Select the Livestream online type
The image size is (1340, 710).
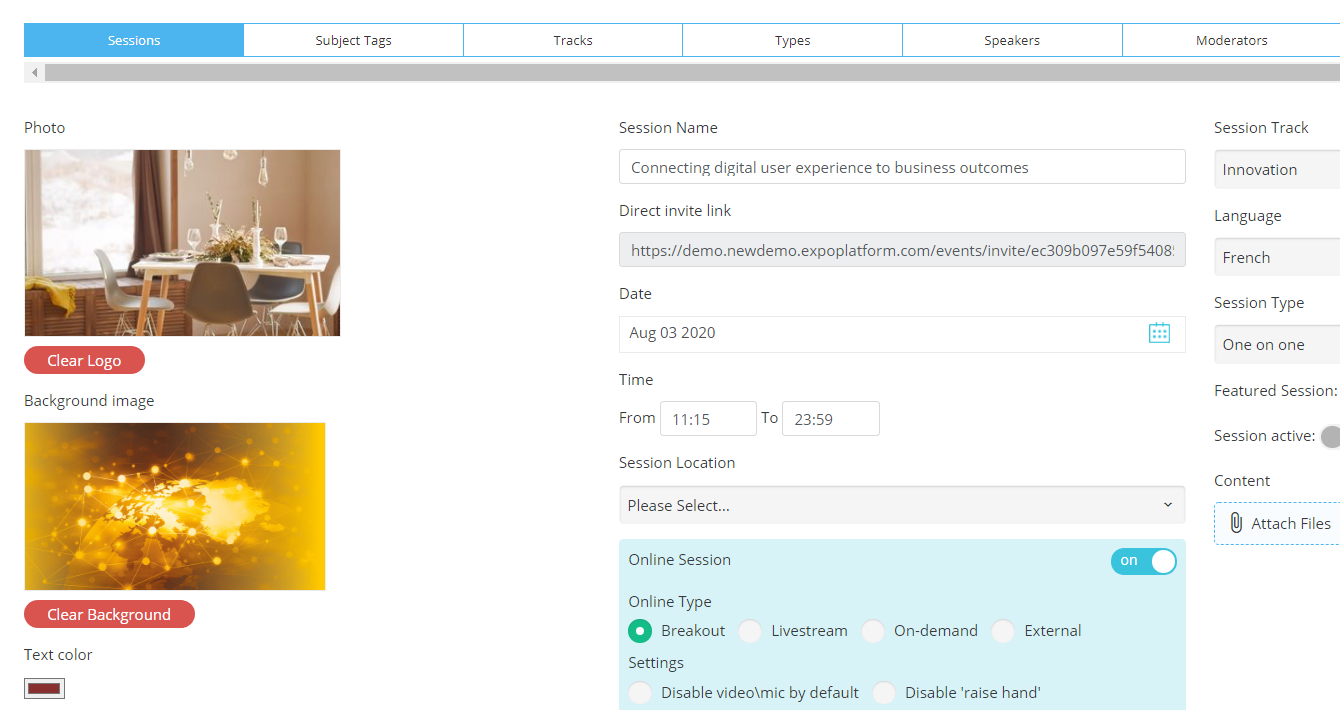coord(750,631)
